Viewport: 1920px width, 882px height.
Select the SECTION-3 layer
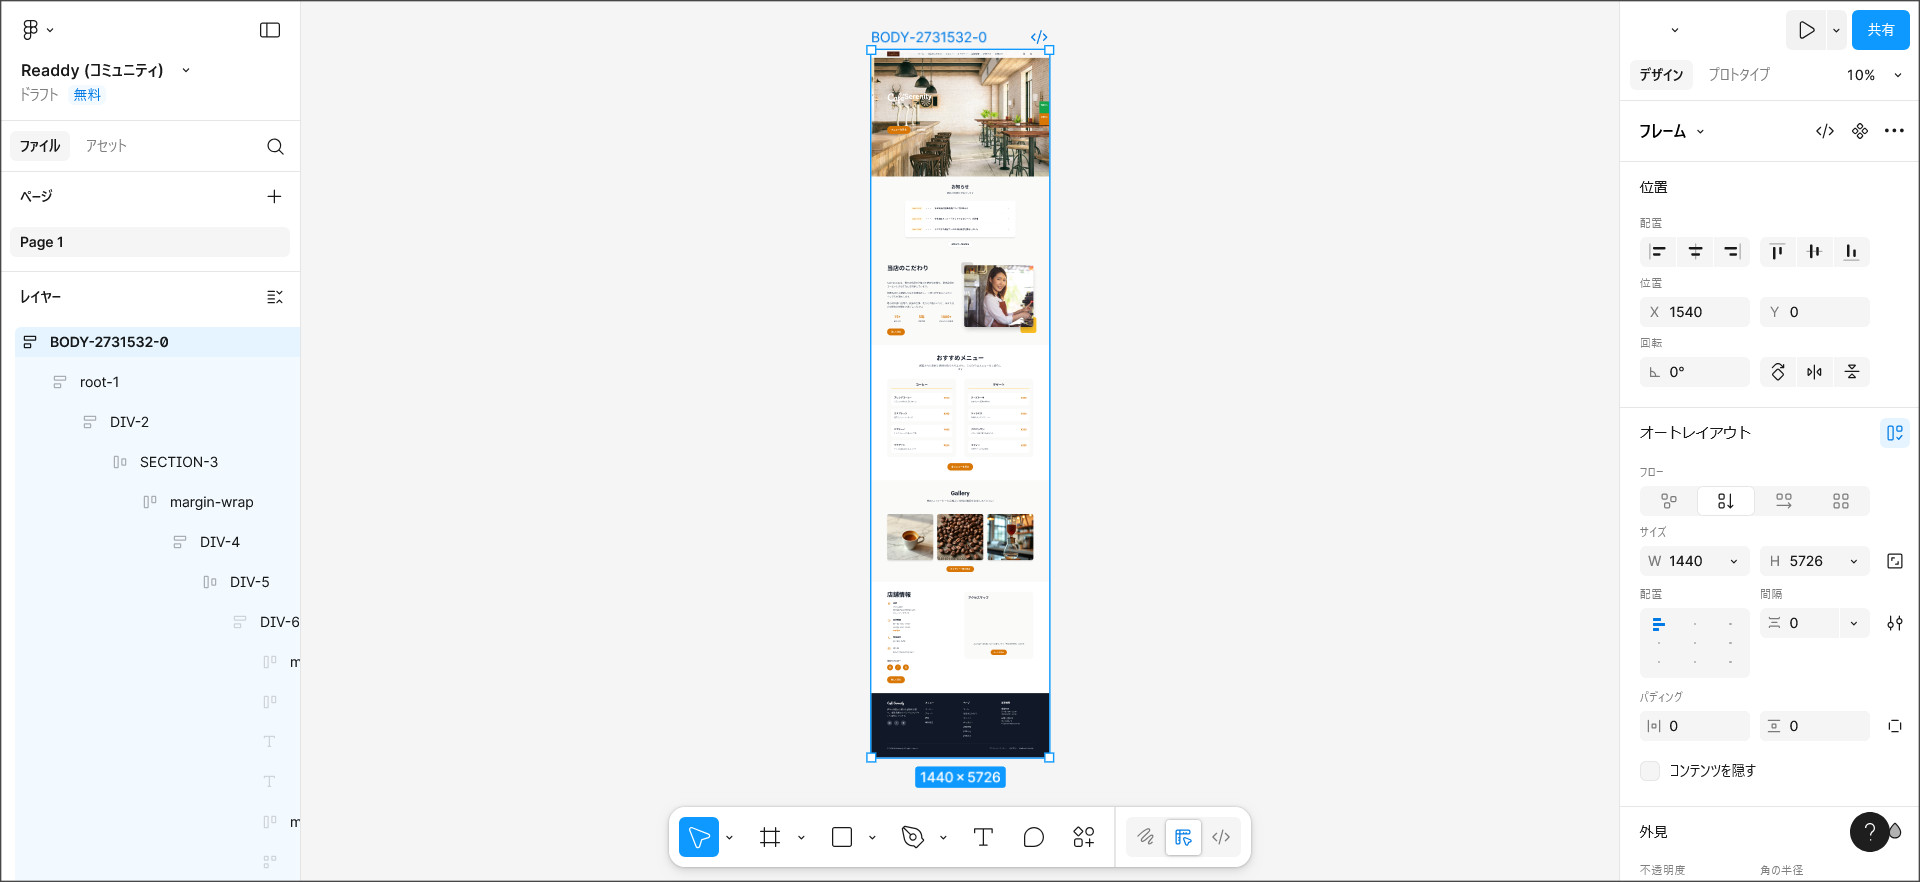[x=178, y=462]
